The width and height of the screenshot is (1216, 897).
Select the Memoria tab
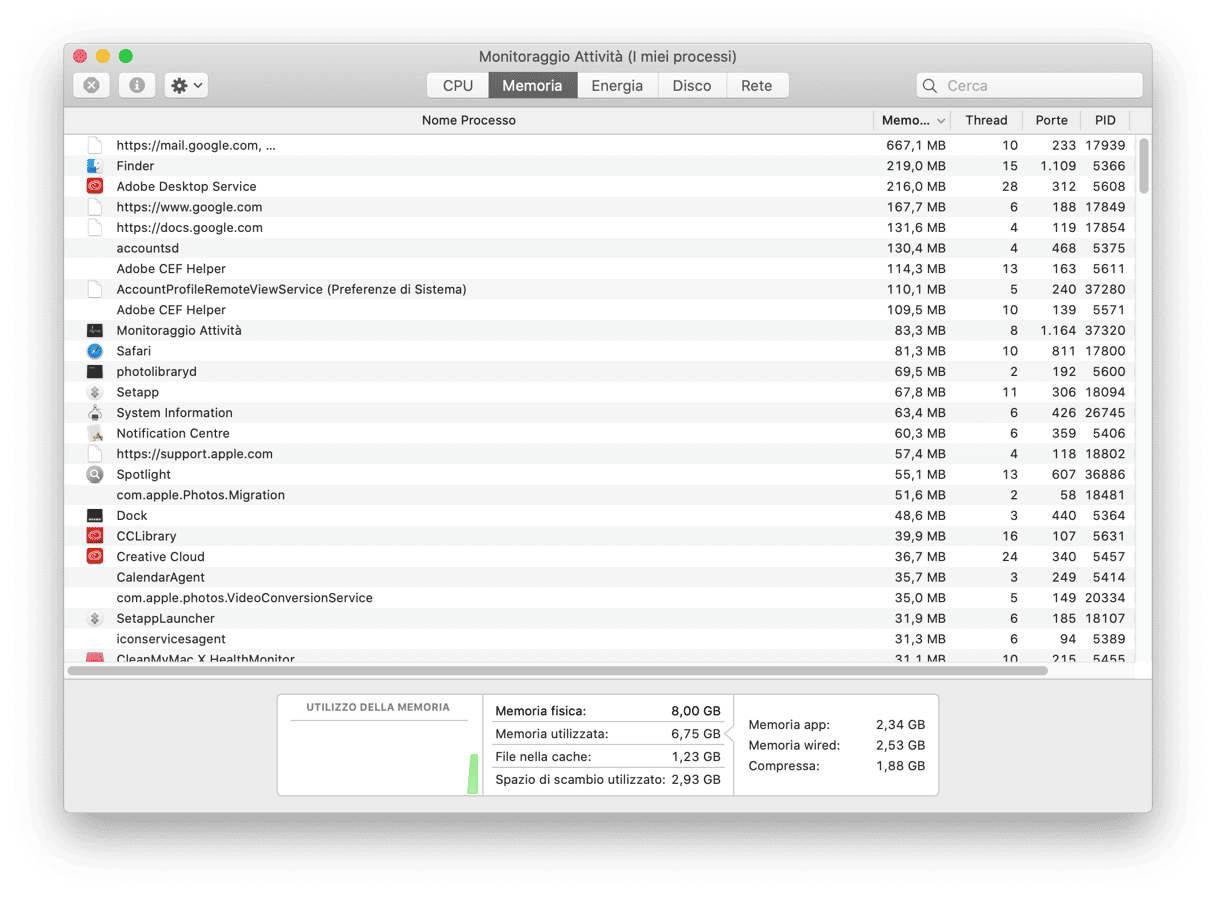click(532, 86)
